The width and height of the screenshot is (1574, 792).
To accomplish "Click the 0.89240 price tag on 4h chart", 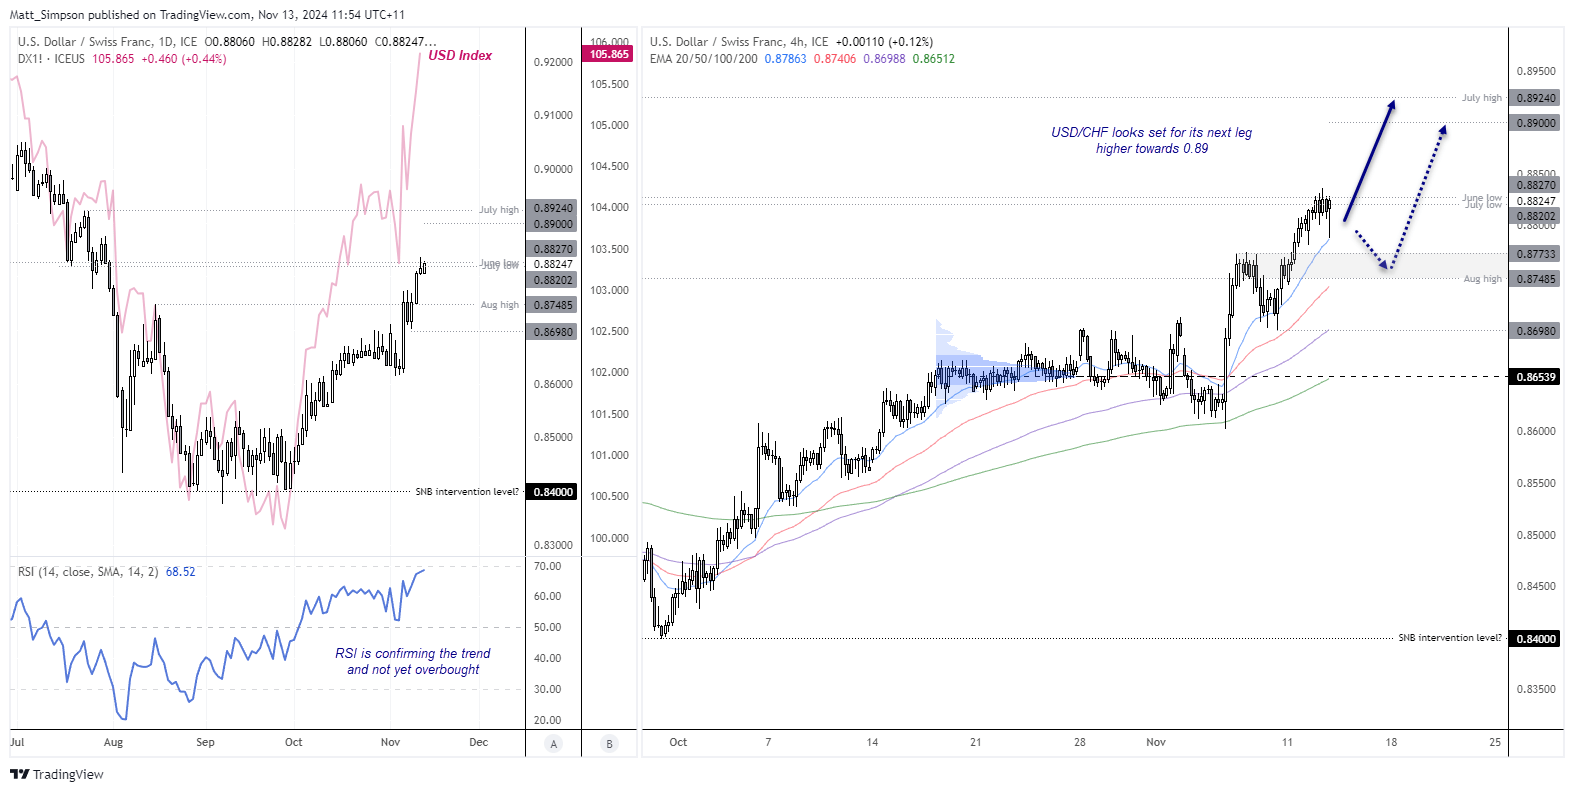I will coord(1536,98).
